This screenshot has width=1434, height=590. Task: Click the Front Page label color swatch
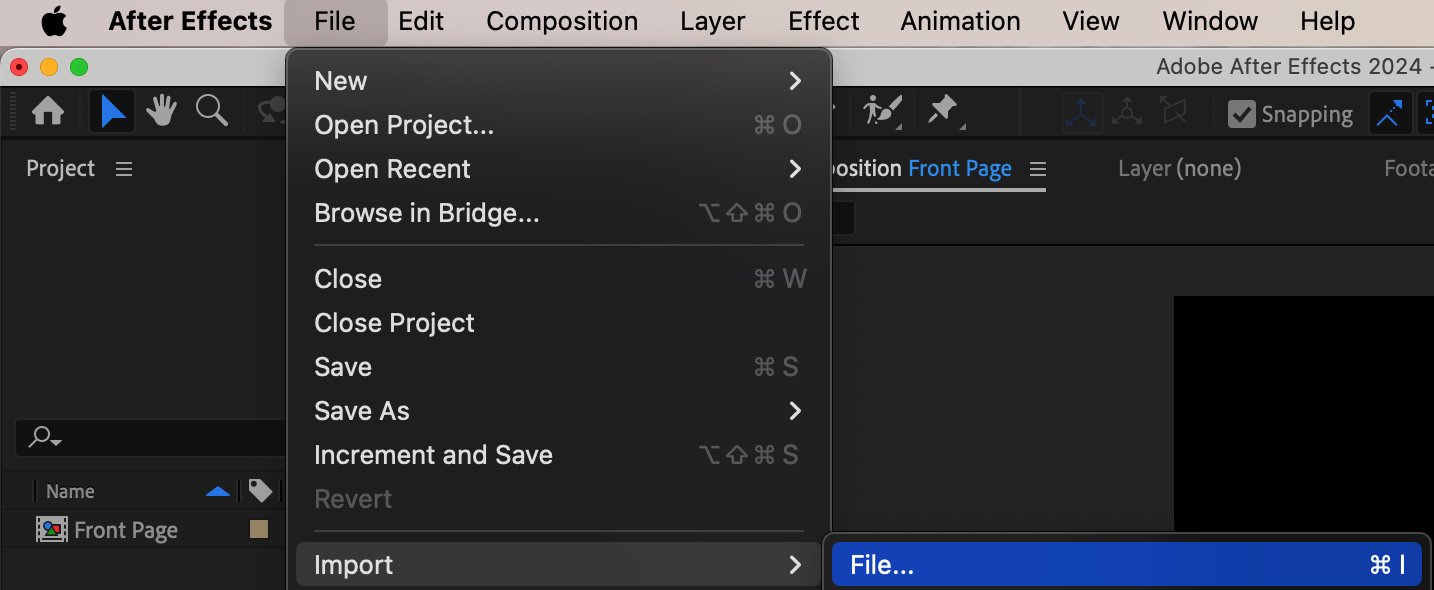(x=259, y=530)
